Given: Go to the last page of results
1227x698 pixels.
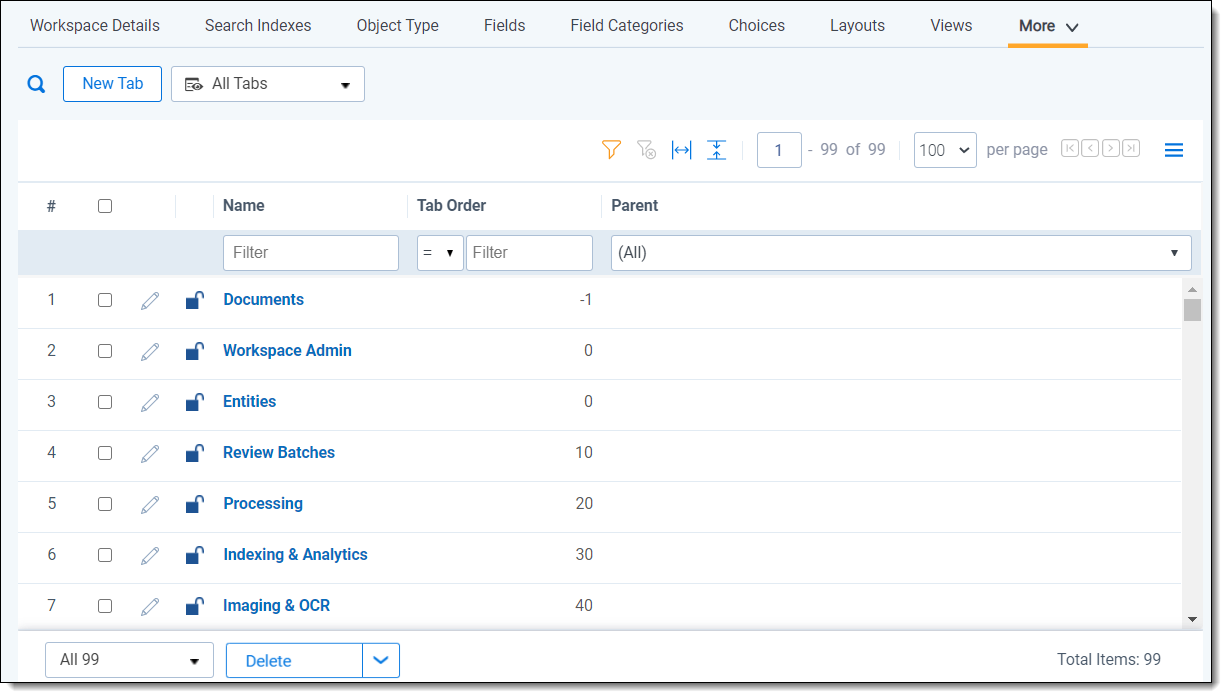Looking at the screenshot, I should [1131, 149].
